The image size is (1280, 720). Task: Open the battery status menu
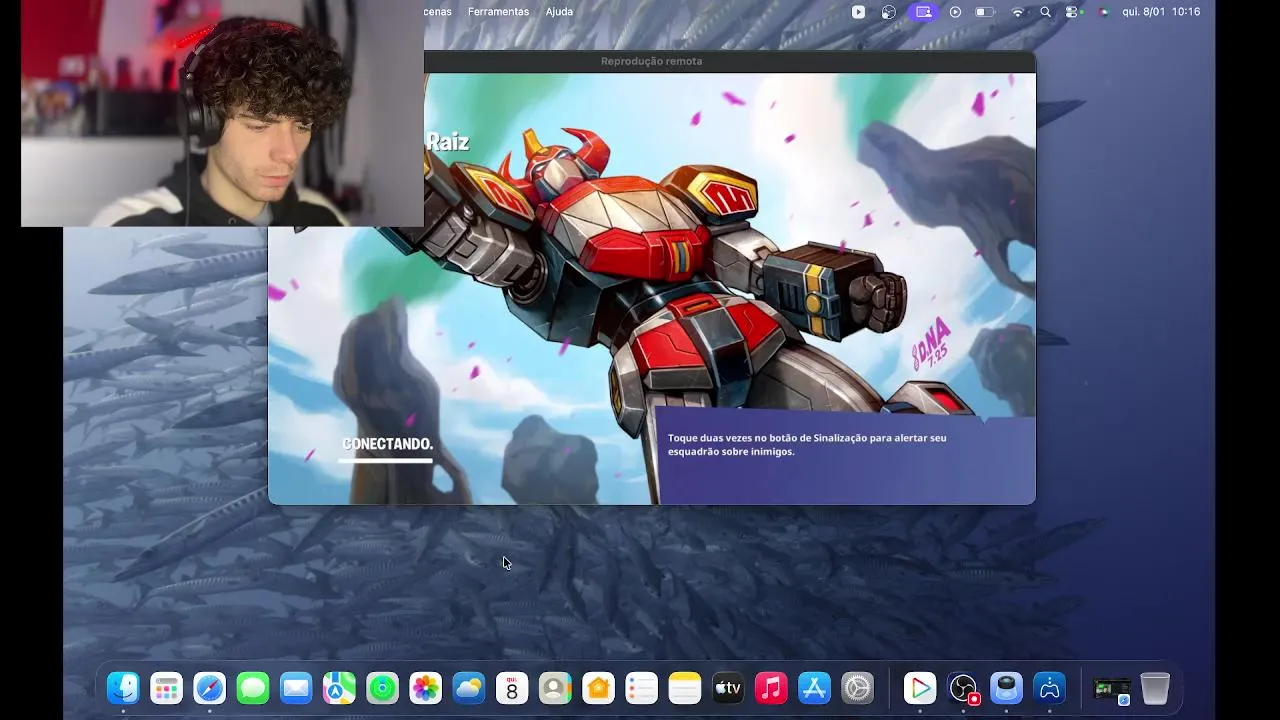coord(985,12)
